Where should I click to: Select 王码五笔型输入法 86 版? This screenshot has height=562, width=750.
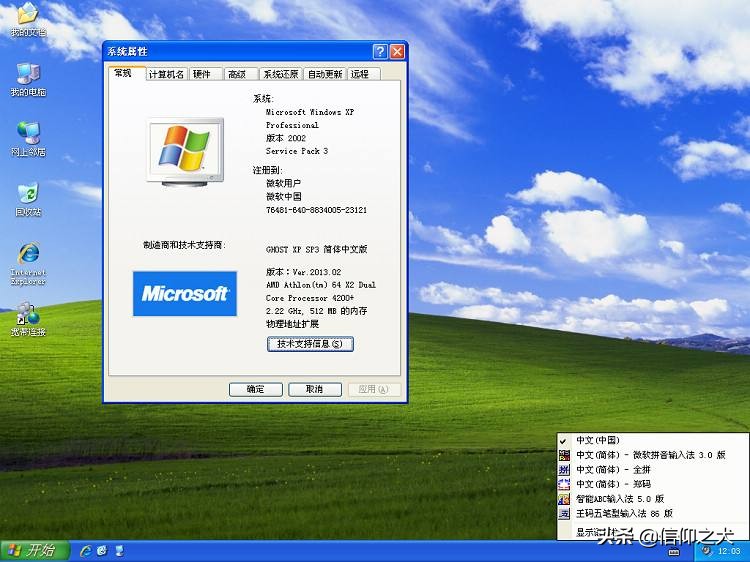point(652,514)
